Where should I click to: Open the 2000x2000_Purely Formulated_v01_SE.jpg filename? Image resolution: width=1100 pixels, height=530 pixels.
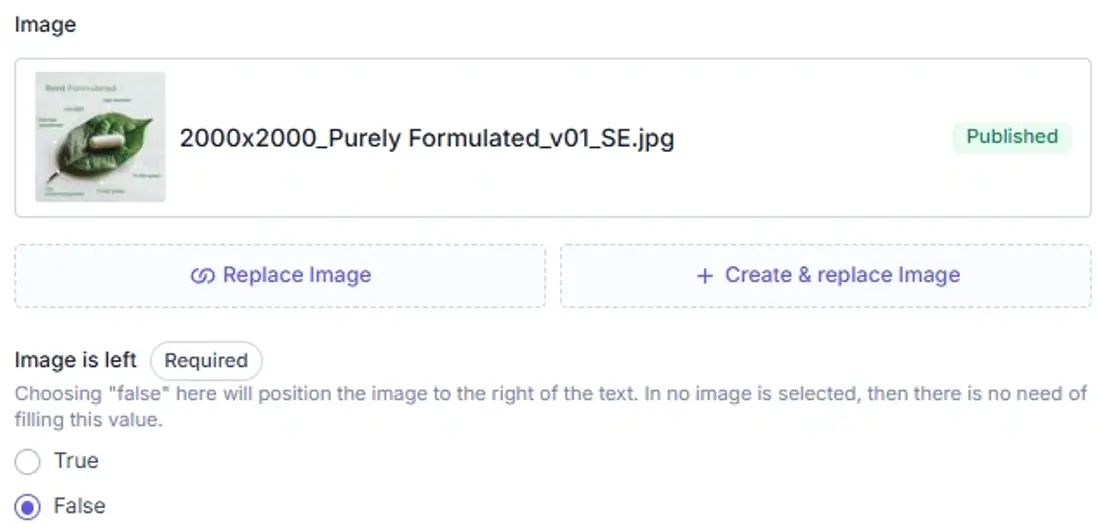pyautogui.click(x=427, y=138)
